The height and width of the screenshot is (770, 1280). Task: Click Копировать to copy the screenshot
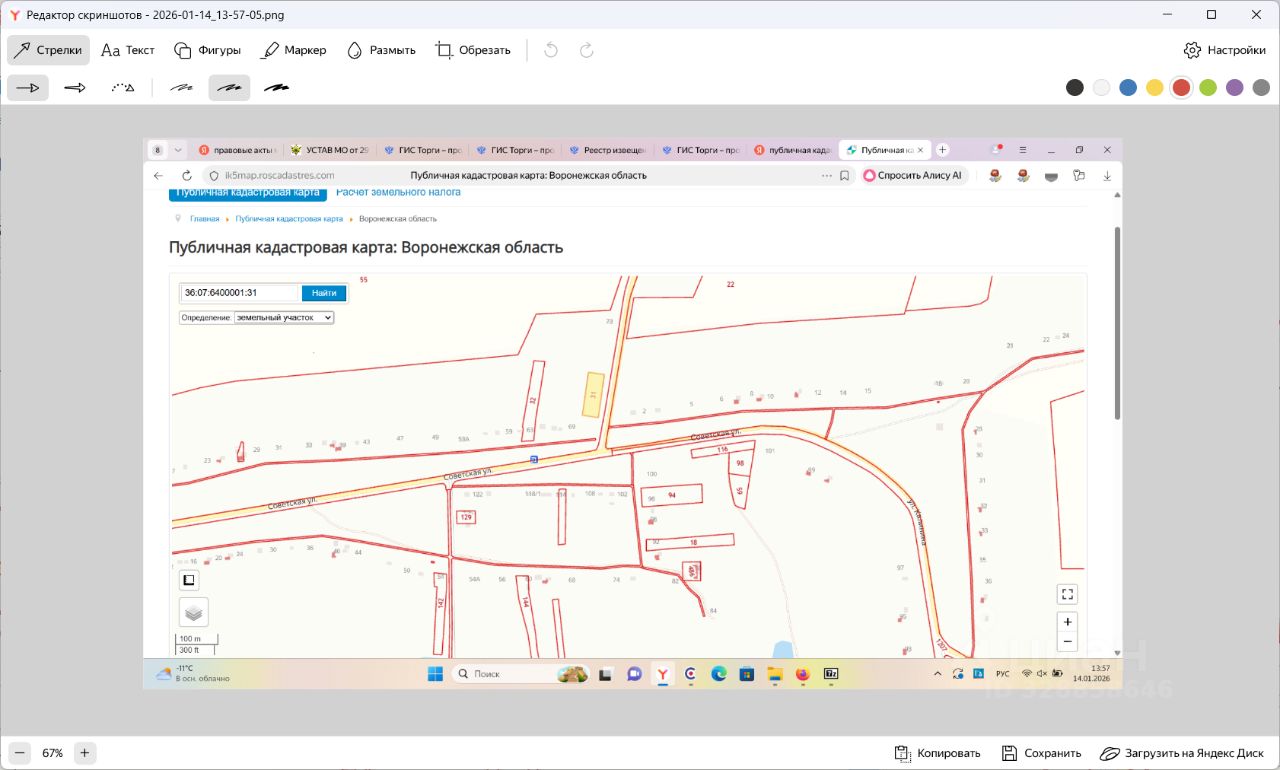(x=938, y=753)
